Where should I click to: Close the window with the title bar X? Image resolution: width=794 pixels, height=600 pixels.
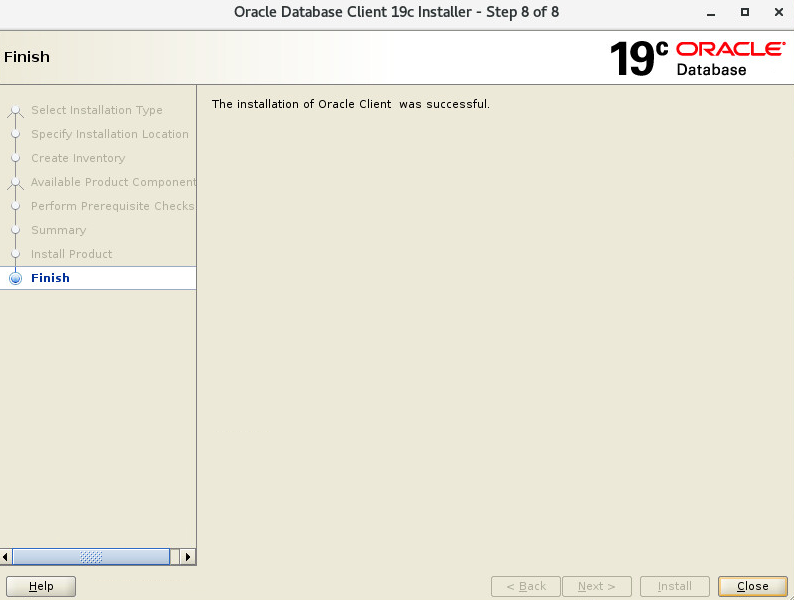tap(779, 12)
